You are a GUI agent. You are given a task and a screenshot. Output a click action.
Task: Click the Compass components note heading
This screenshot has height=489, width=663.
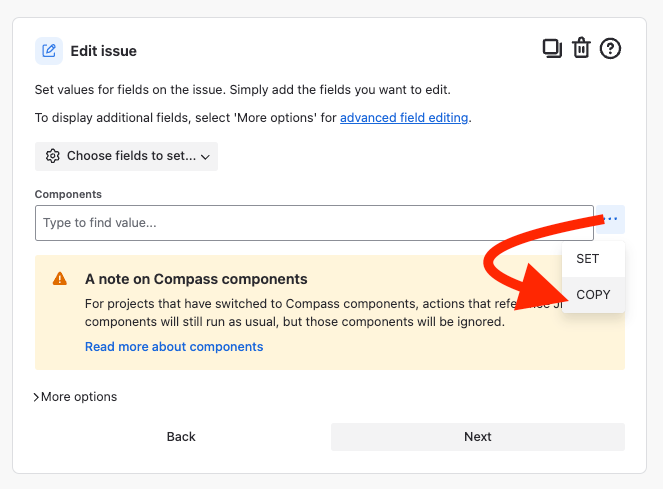coord(196,279)
